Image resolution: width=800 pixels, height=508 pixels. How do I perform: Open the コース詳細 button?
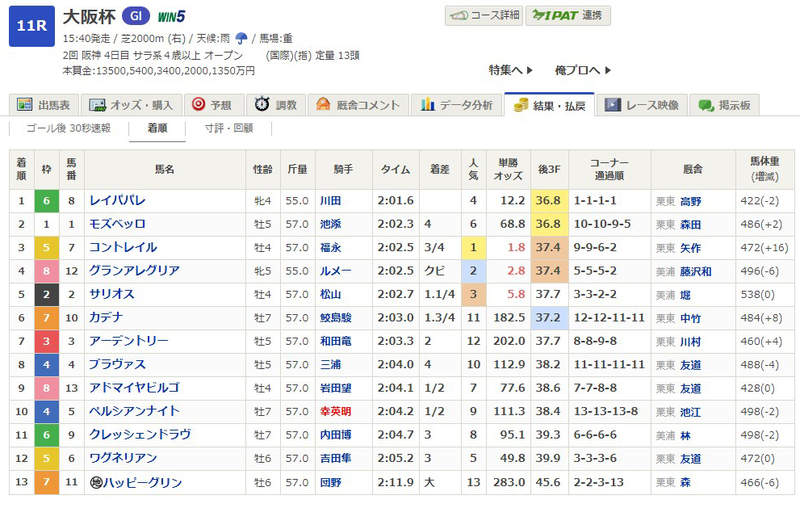click(x=484, y=15)
